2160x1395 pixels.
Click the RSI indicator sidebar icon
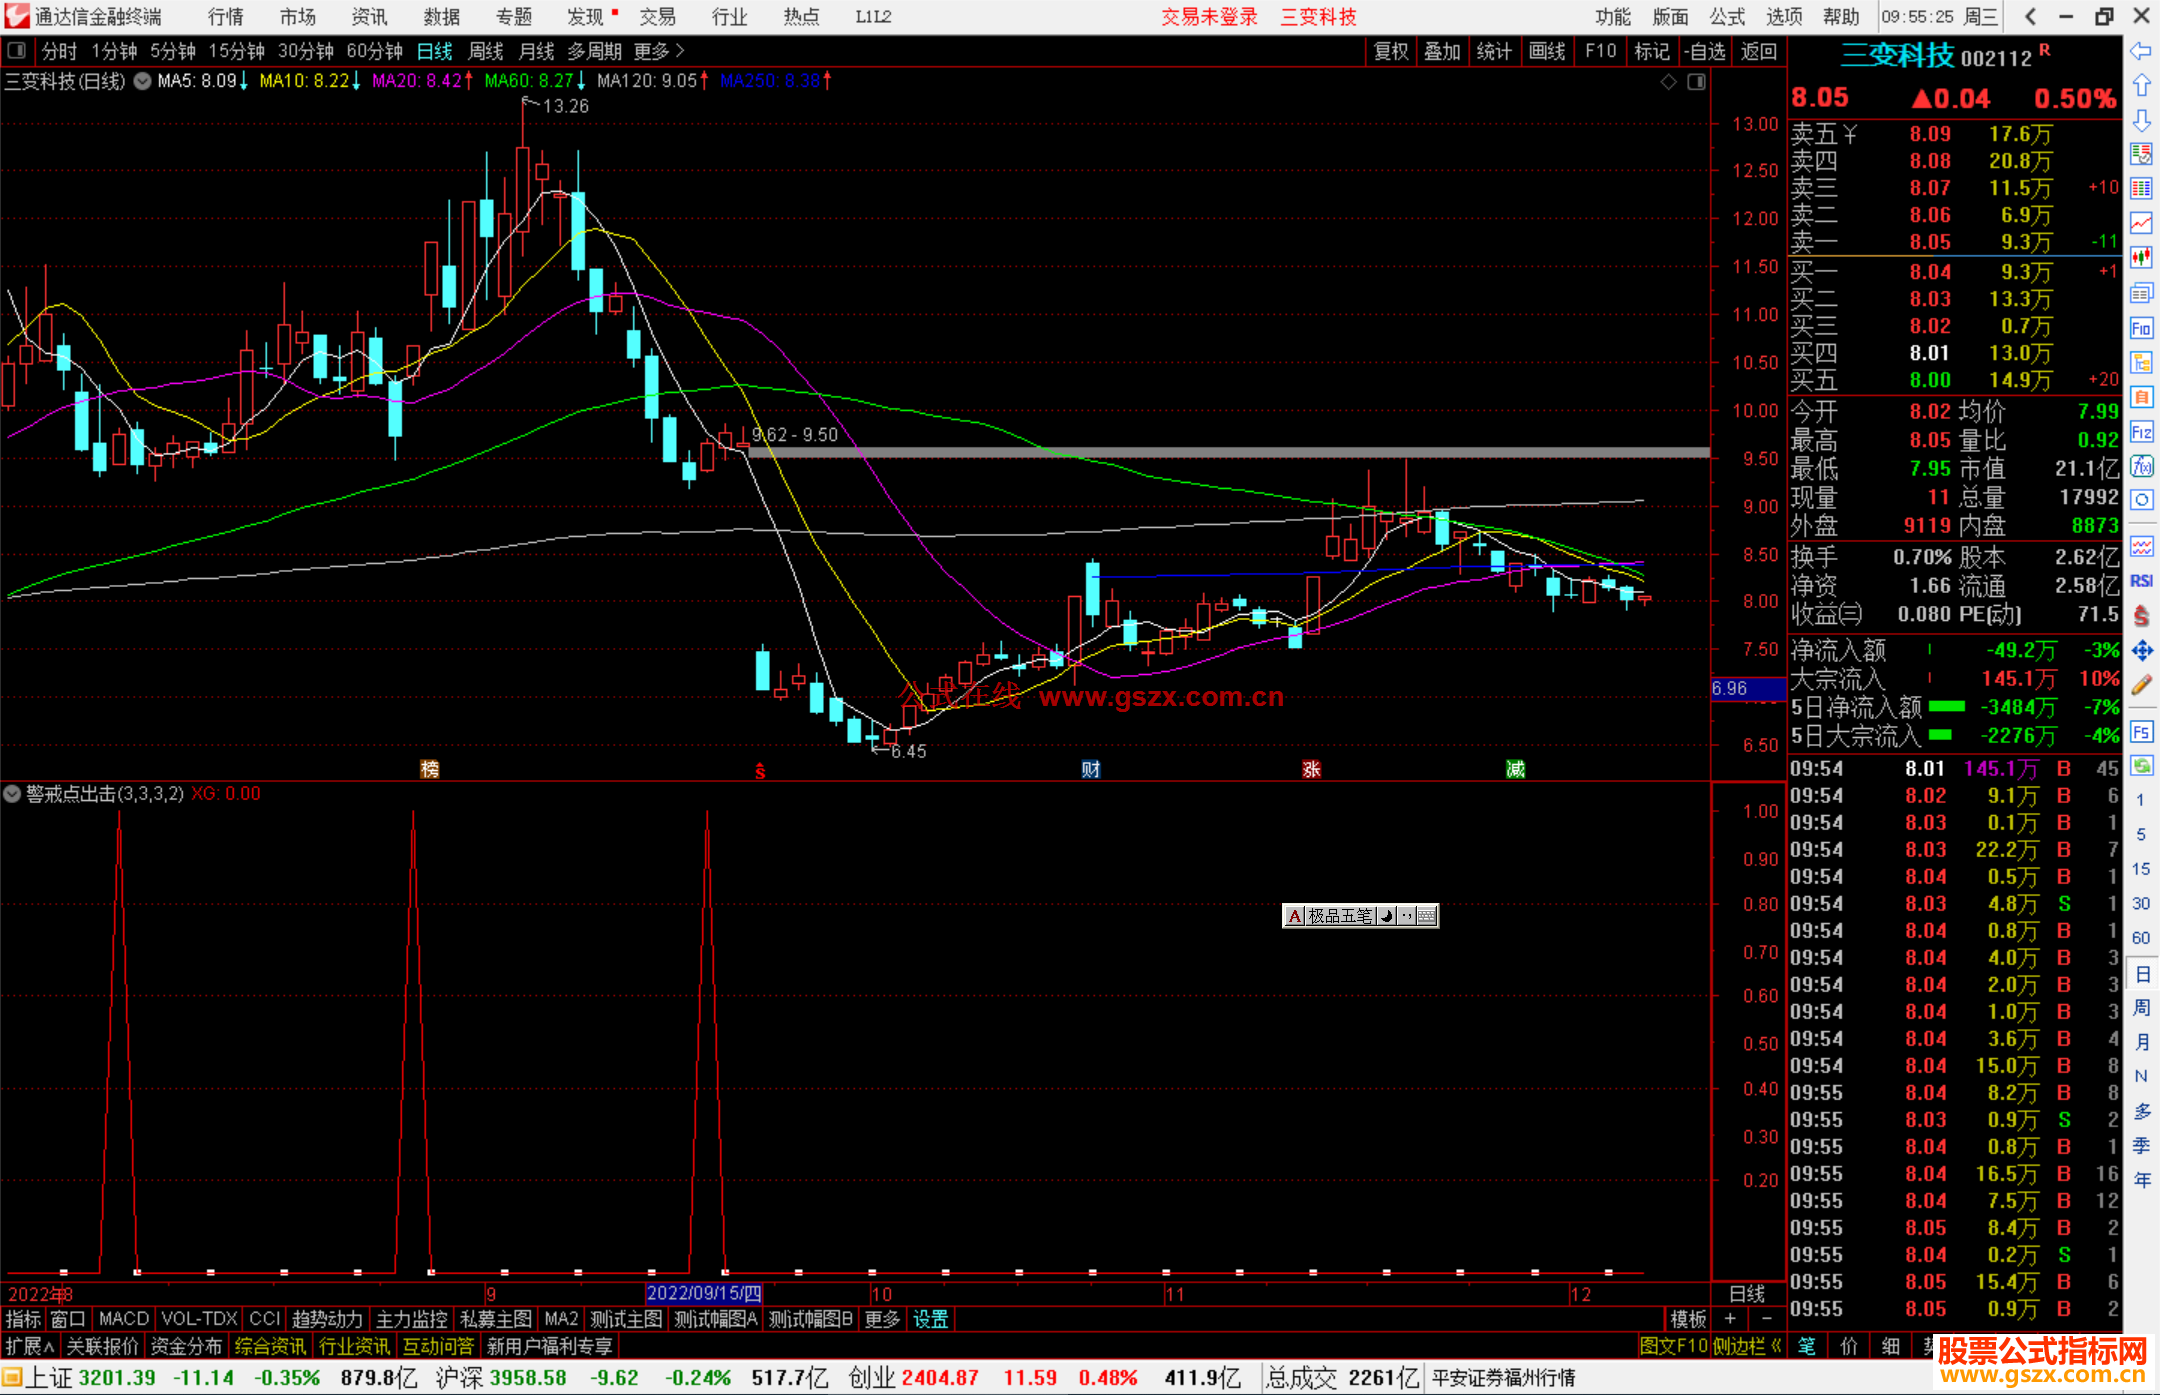2141,582
